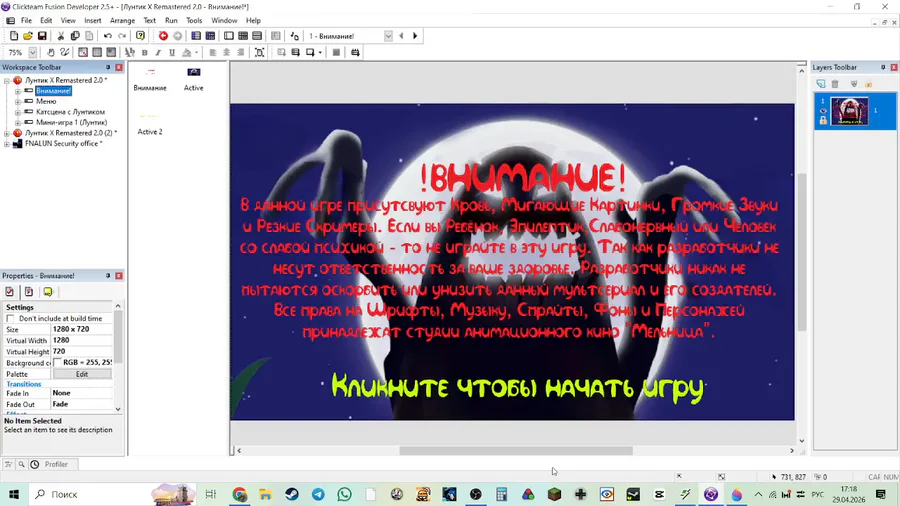
Task: Click the horizontal scrollbar of frame editor
Action: 515,451
